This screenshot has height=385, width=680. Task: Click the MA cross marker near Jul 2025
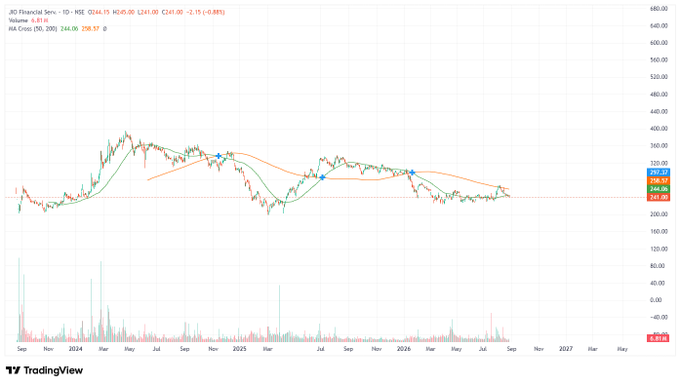coord(322,177)
